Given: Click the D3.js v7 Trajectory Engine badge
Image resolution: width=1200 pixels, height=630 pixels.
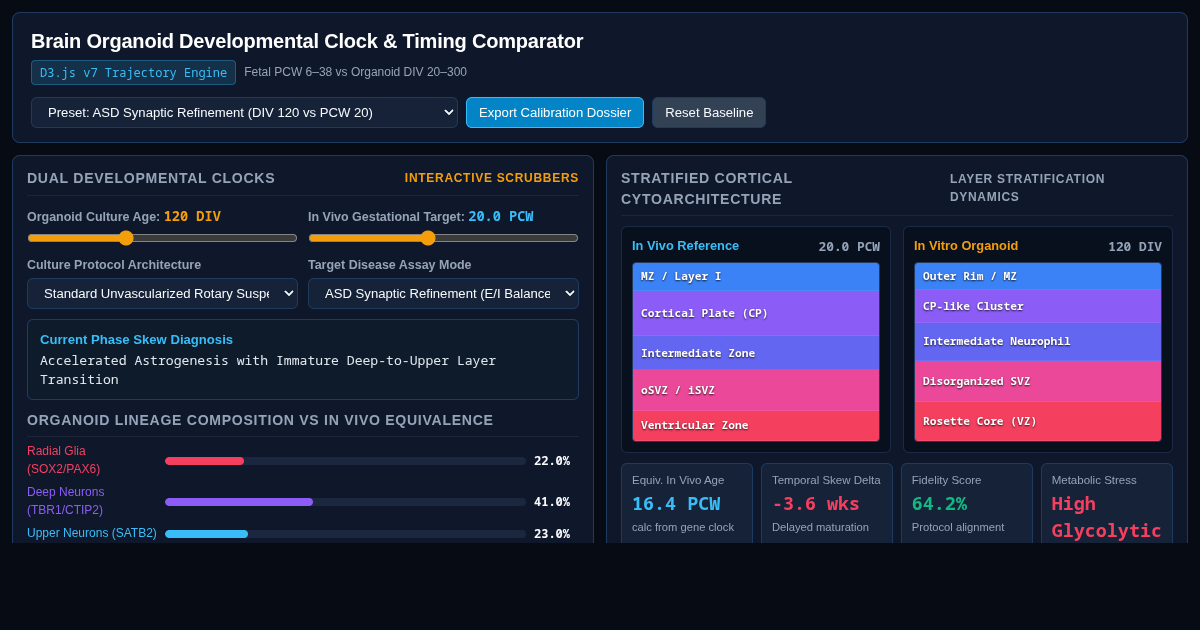Looking at the screenshot, I should point(133,72).
